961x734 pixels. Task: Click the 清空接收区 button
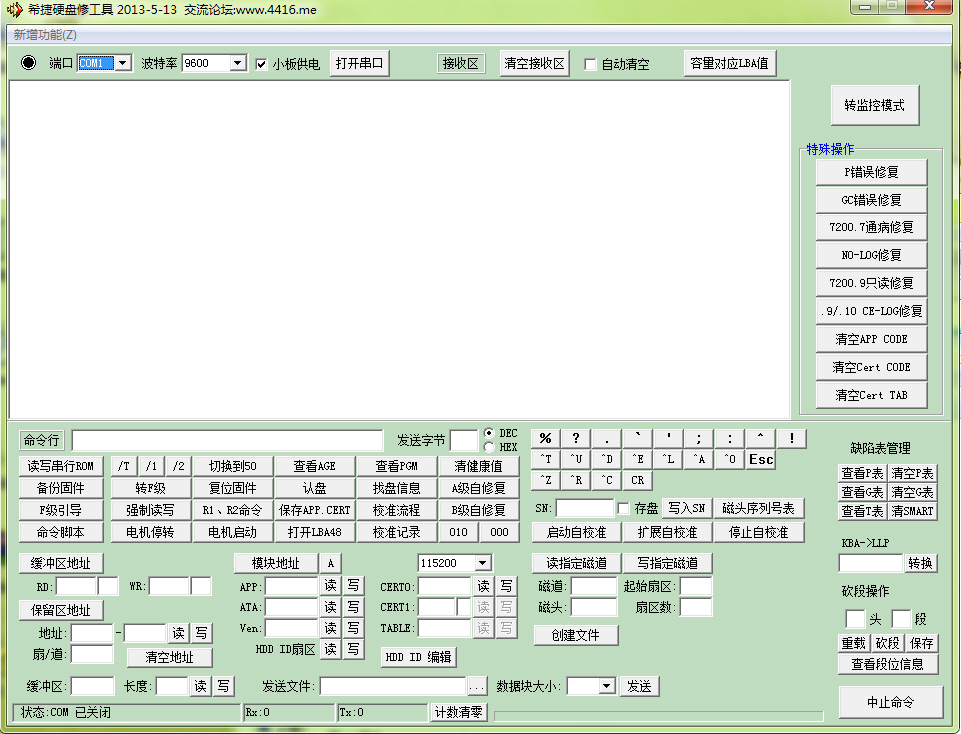tap(534, 63)
